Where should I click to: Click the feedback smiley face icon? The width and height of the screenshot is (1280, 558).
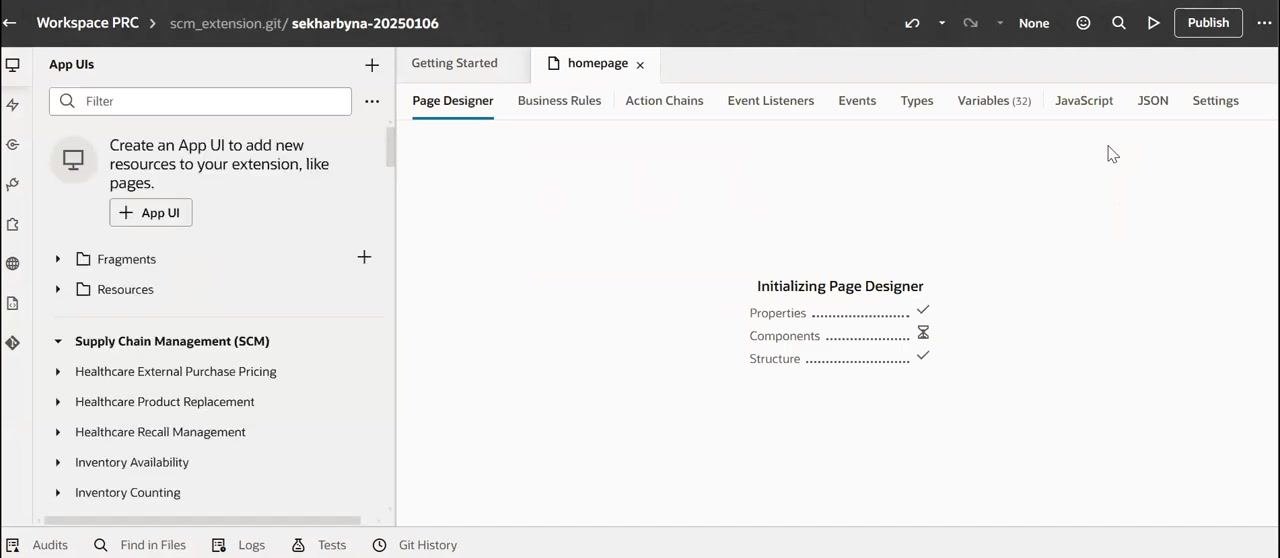[x=1083, y=23]
